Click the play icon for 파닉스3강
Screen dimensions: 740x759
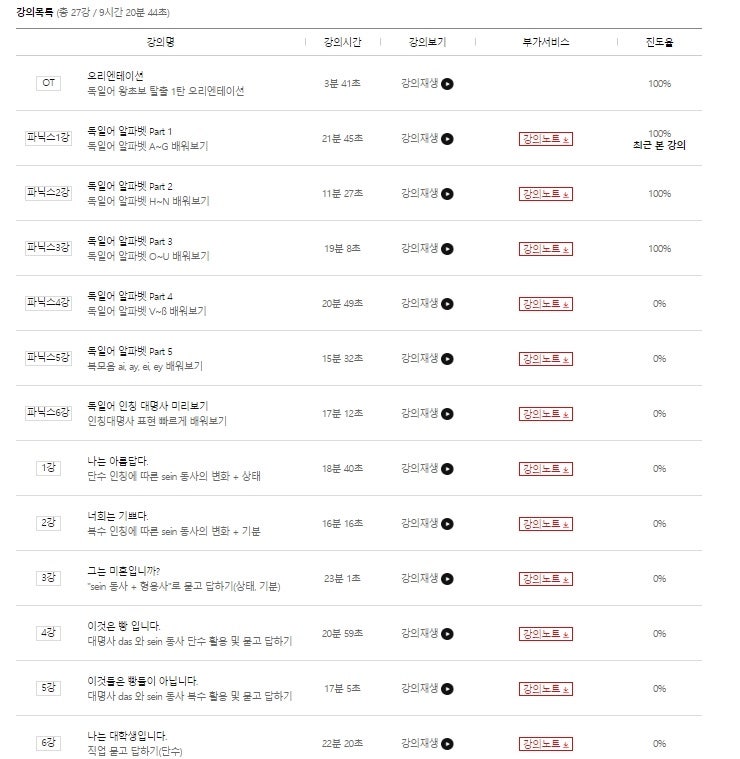447,249
